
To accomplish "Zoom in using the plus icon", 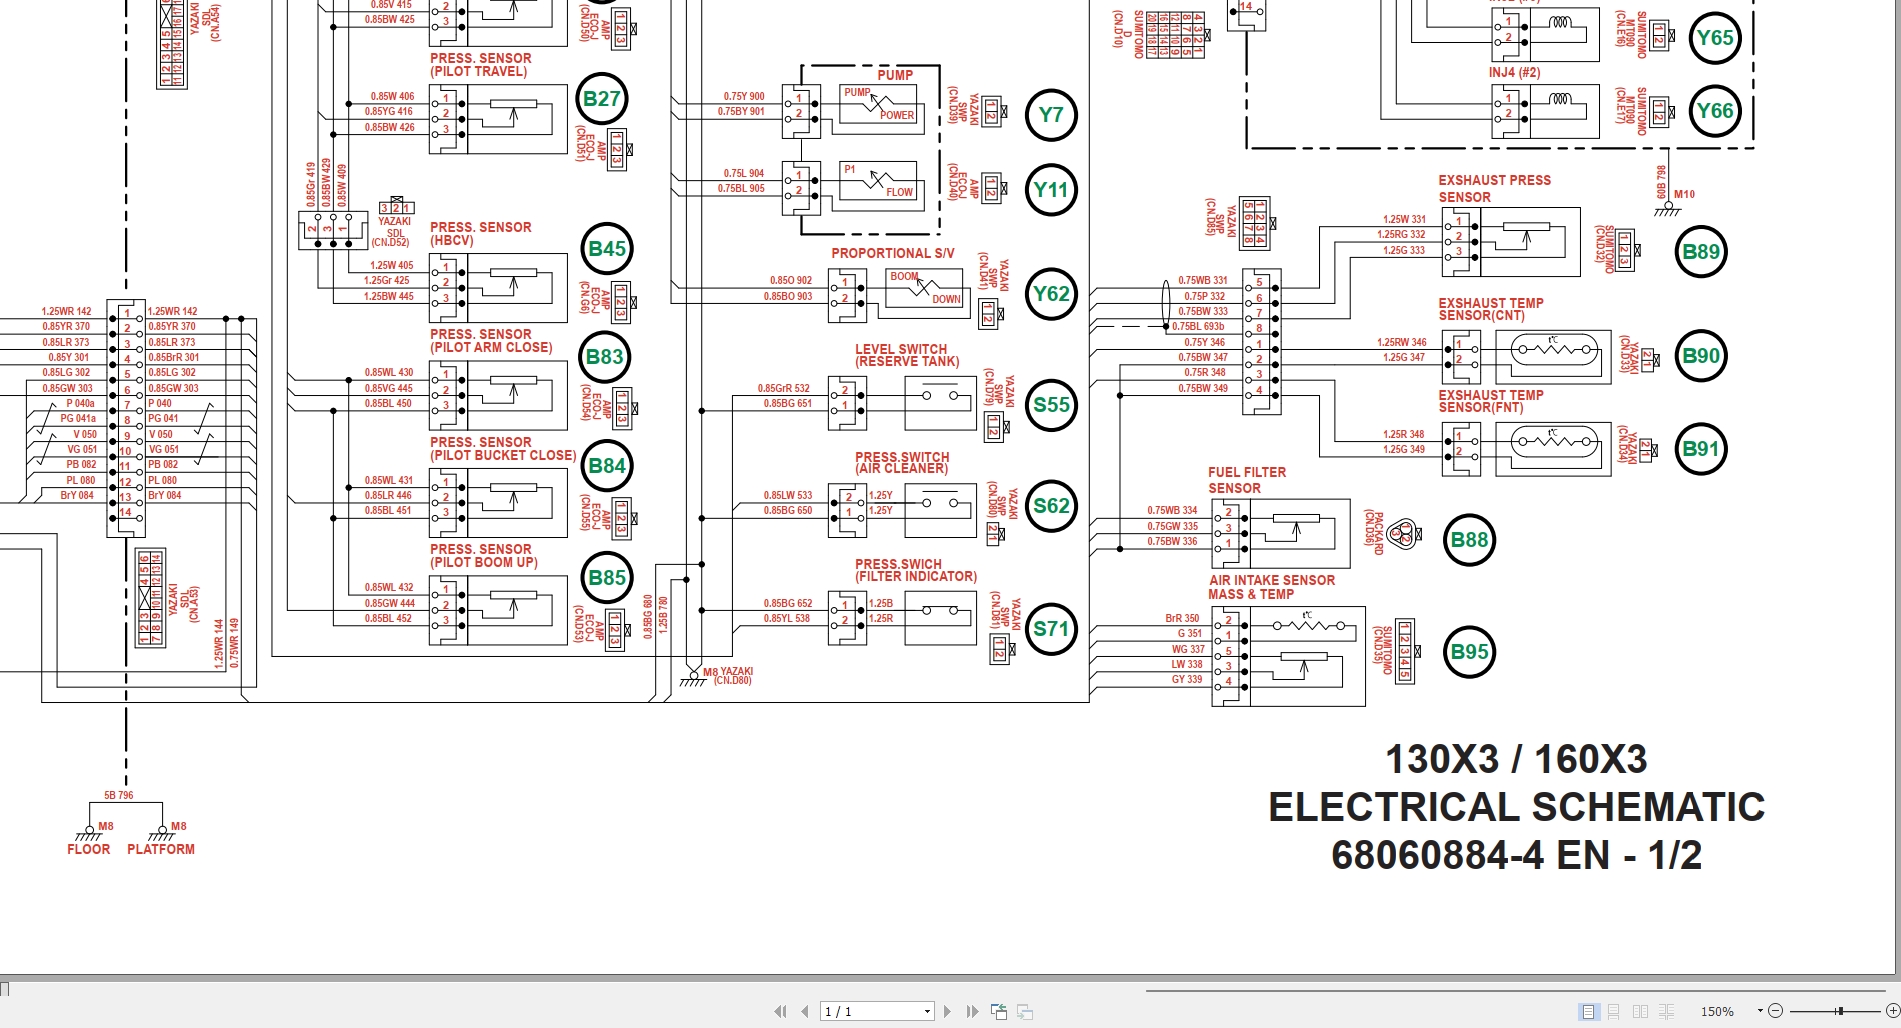I will (1892, 1011).
